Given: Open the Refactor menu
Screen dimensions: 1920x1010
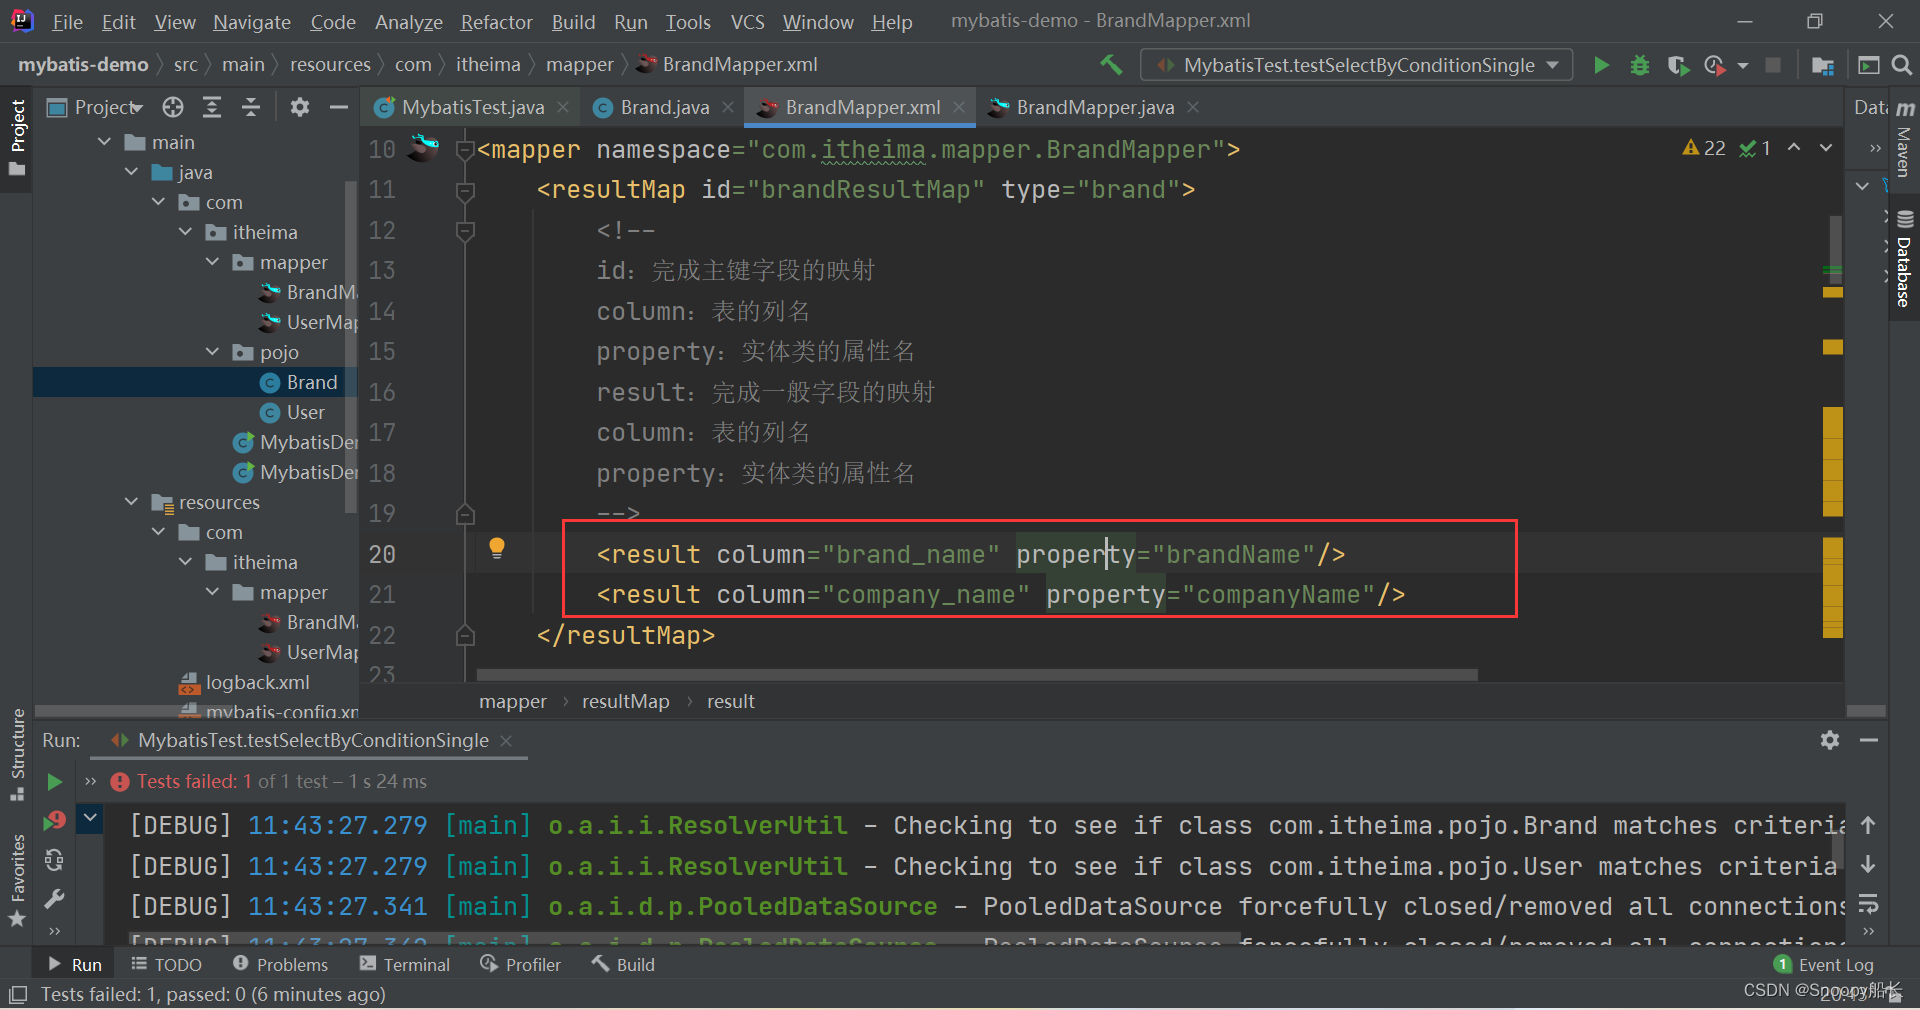Looking at the screenshot, I should pos(496,22).
